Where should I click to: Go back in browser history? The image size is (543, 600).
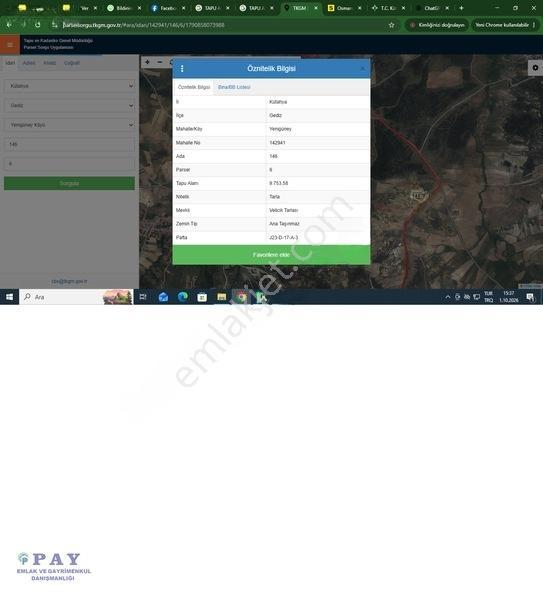click(9, 25)
